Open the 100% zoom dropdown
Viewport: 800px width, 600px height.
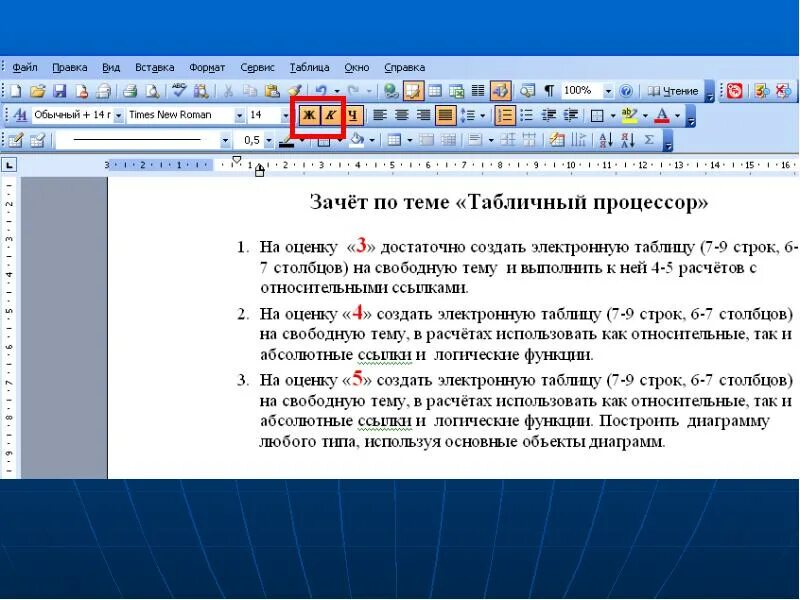pos(608,91)
